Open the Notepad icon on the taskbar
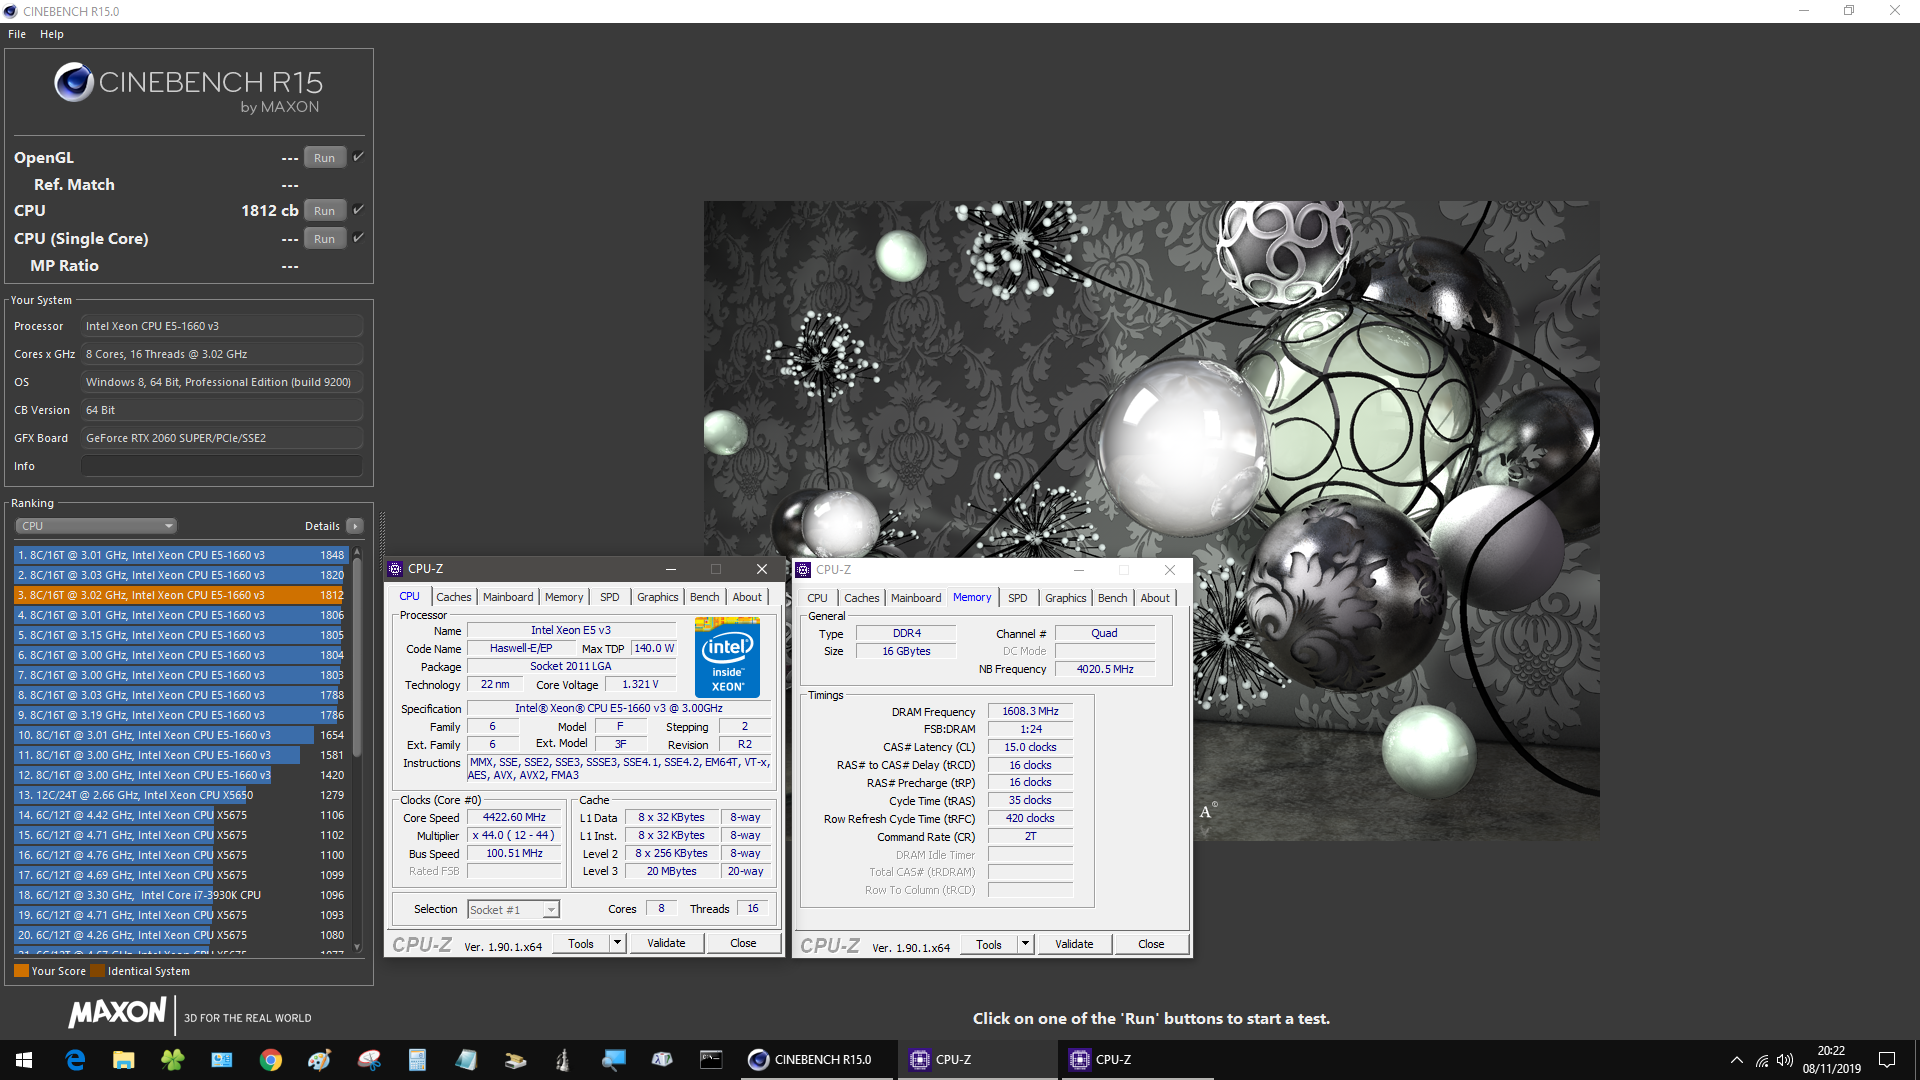This screenshot has width=1920, height=1080. [466, 1060]
